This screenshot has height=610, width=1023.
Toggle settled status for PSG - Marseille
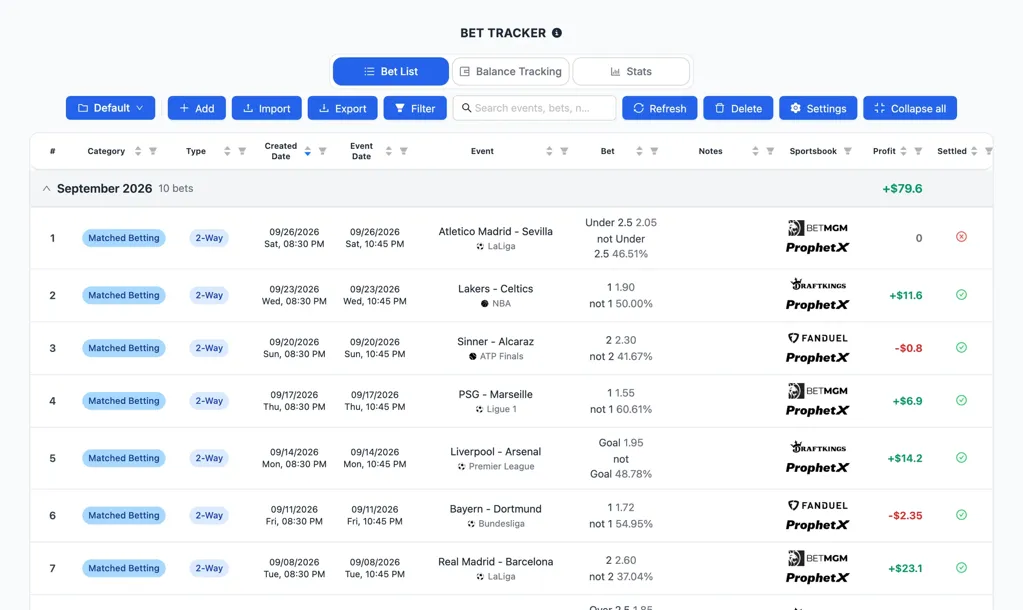coord(961,401)
